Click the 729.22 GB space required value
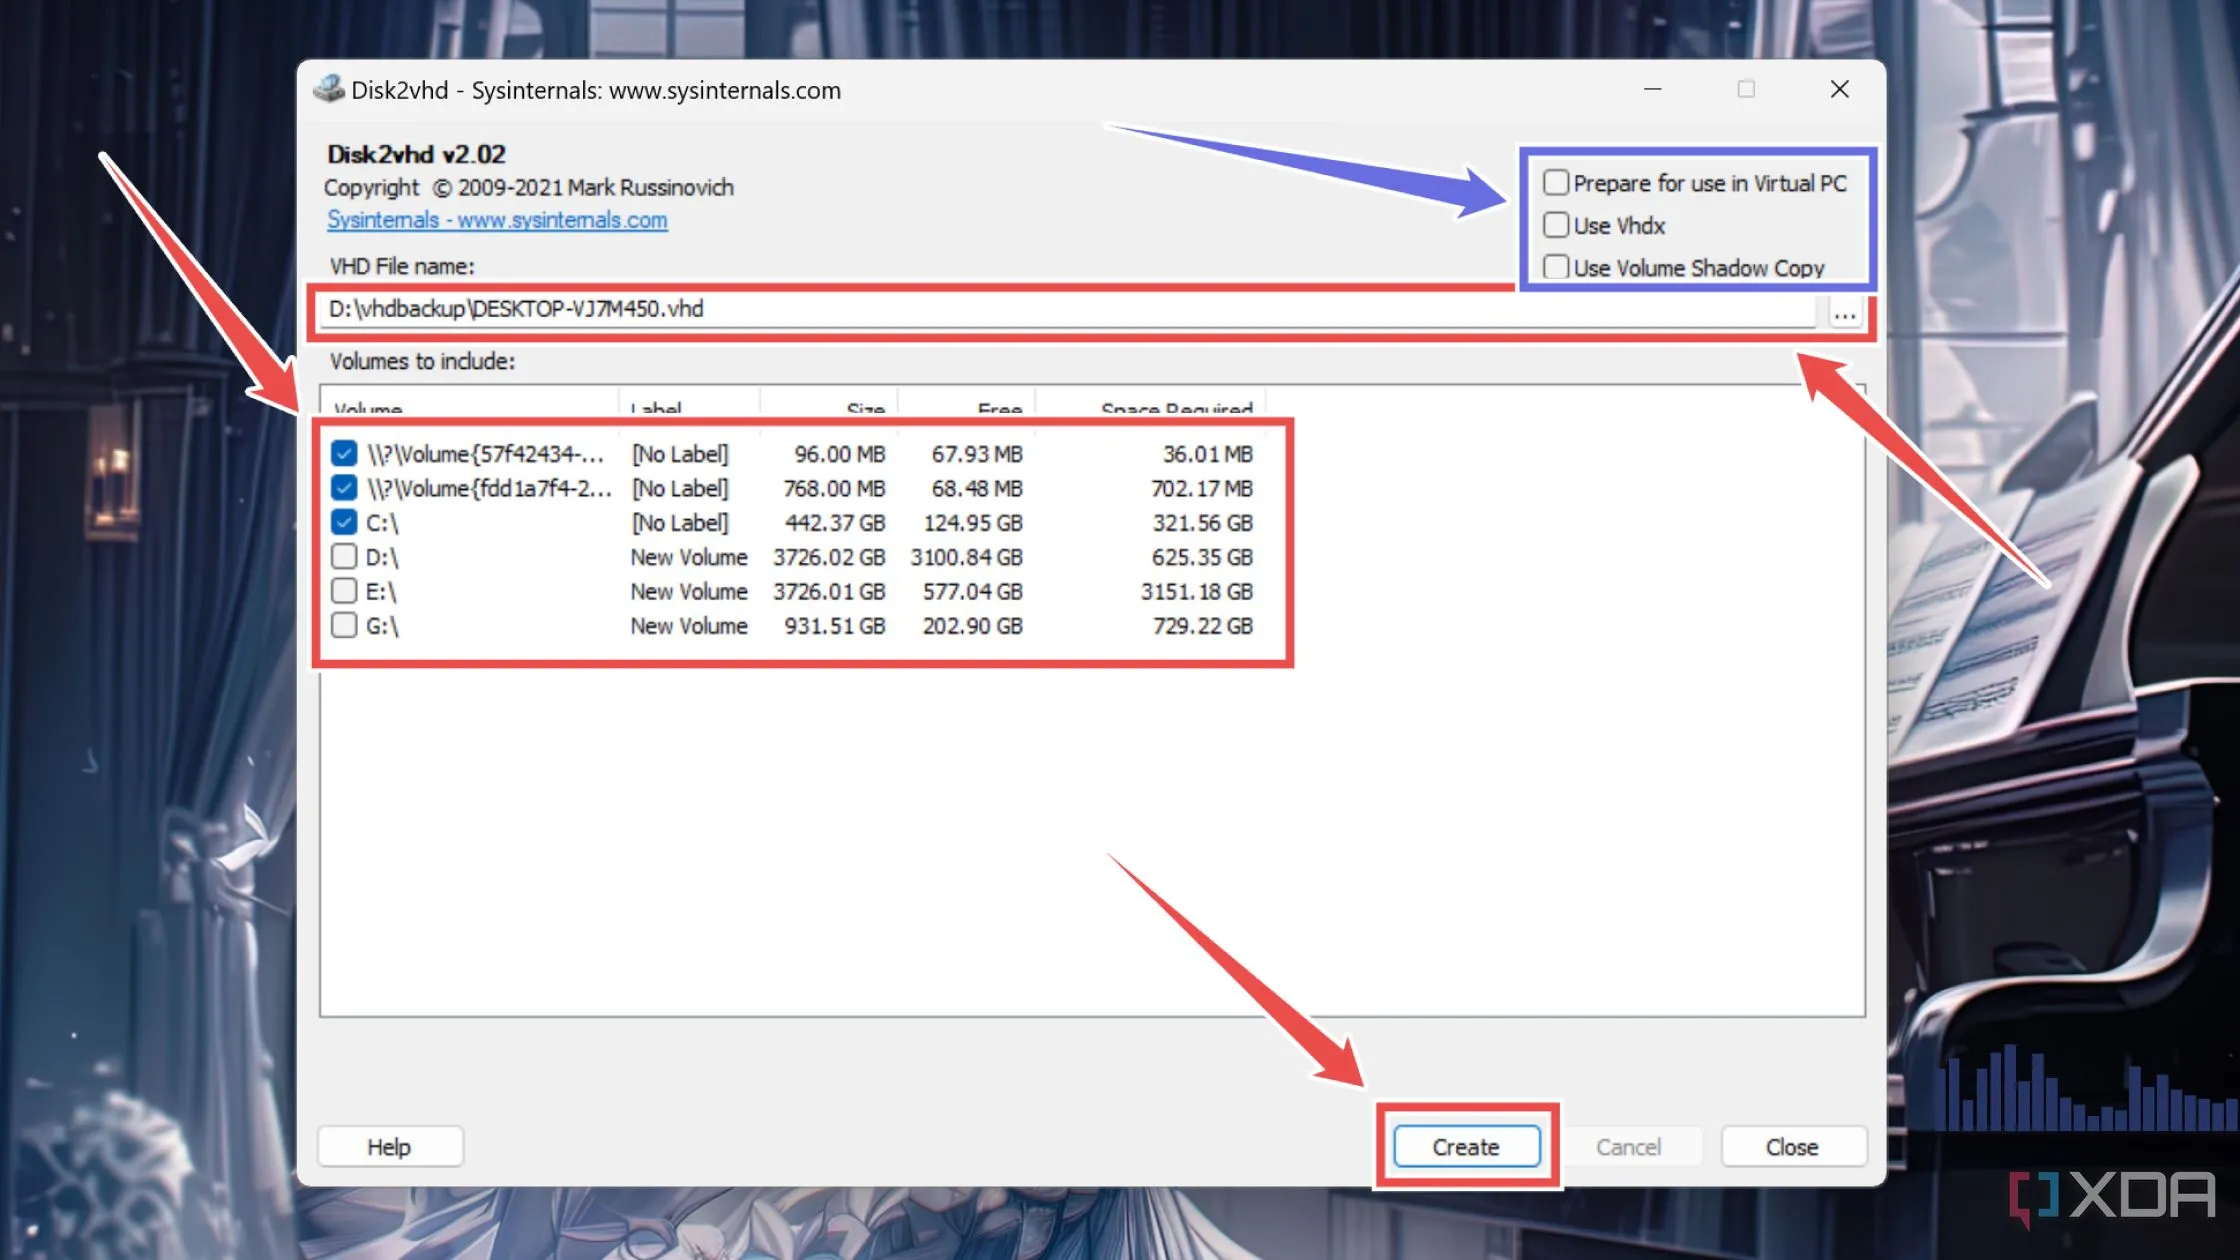Screen dimensions: 2240x1260 [1203, 626]
